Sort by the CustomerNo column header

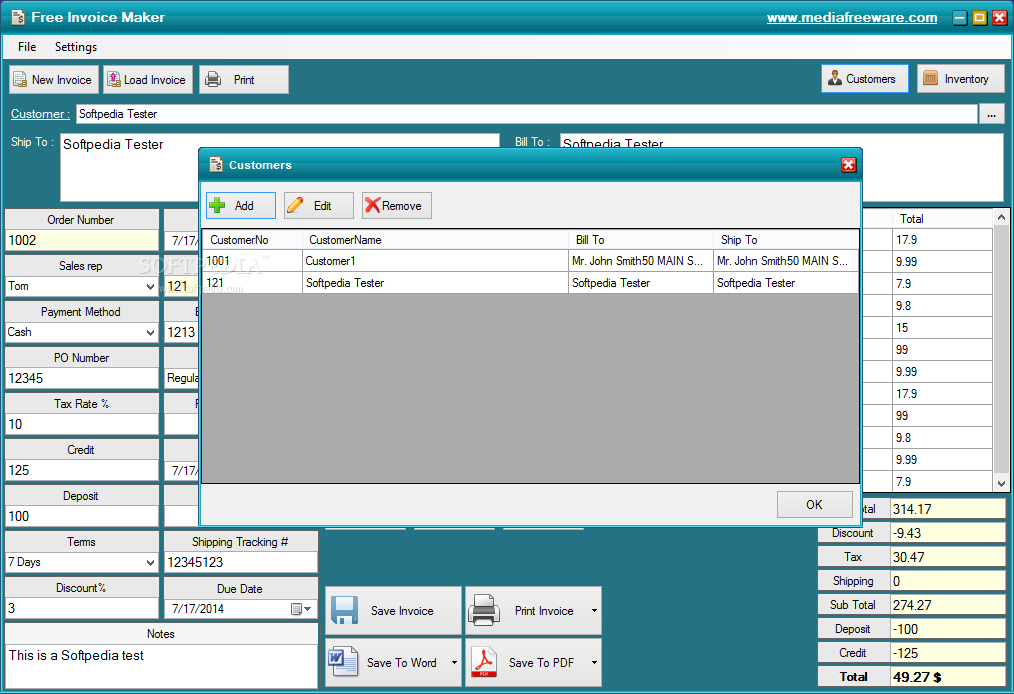coord(252,240)
